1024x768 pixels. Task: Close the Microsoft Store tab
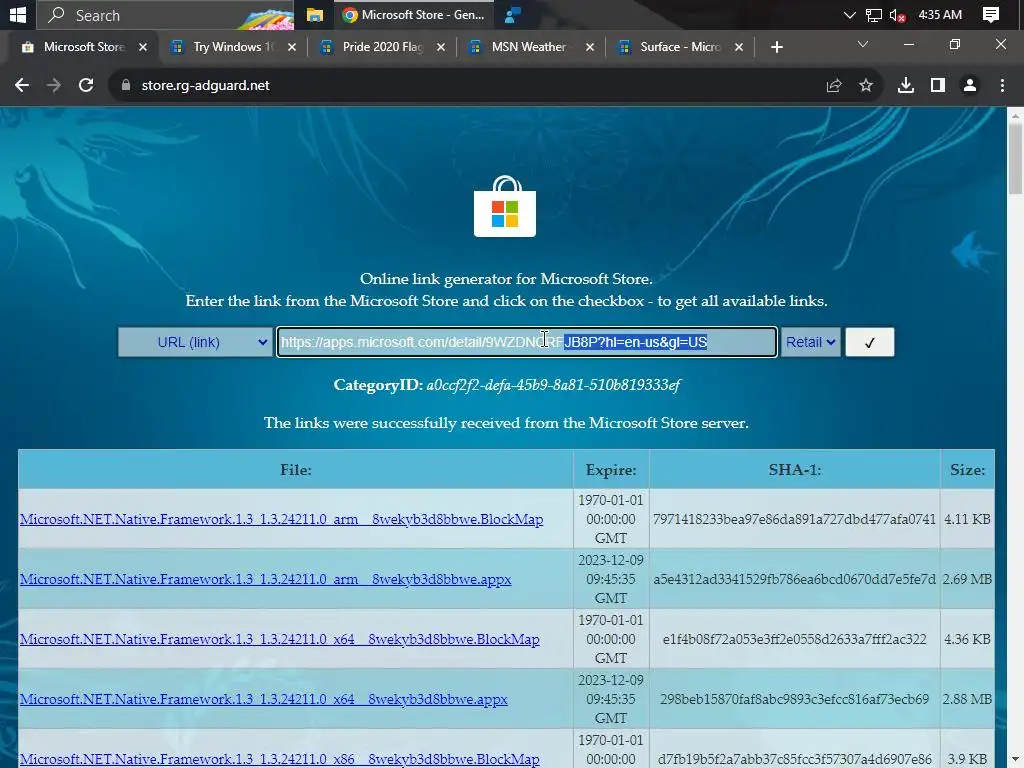click(143, 47)
